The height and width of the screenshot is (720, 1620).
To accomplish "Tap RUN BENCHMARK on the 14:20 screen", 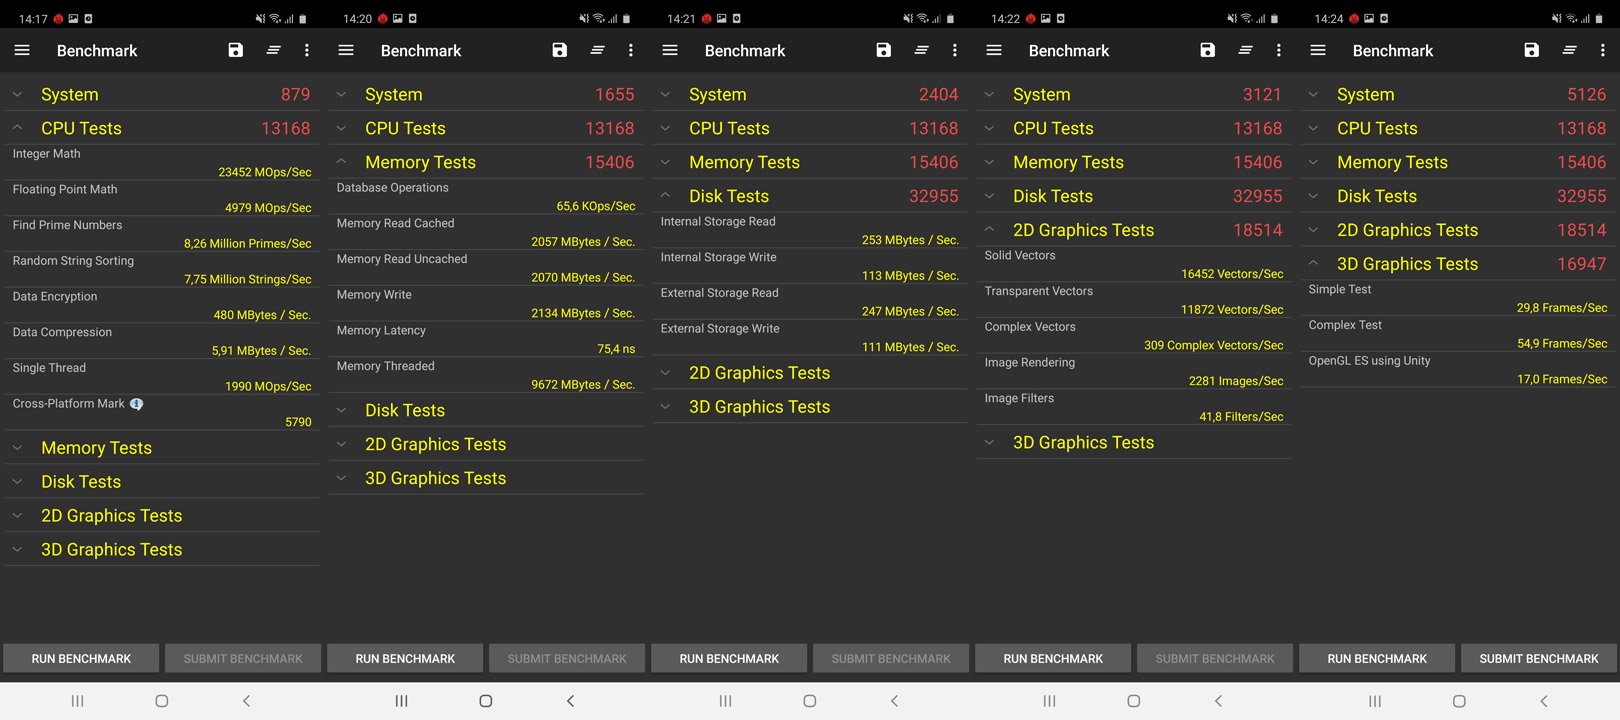I will pyautogui.click(x=405, y=658).
